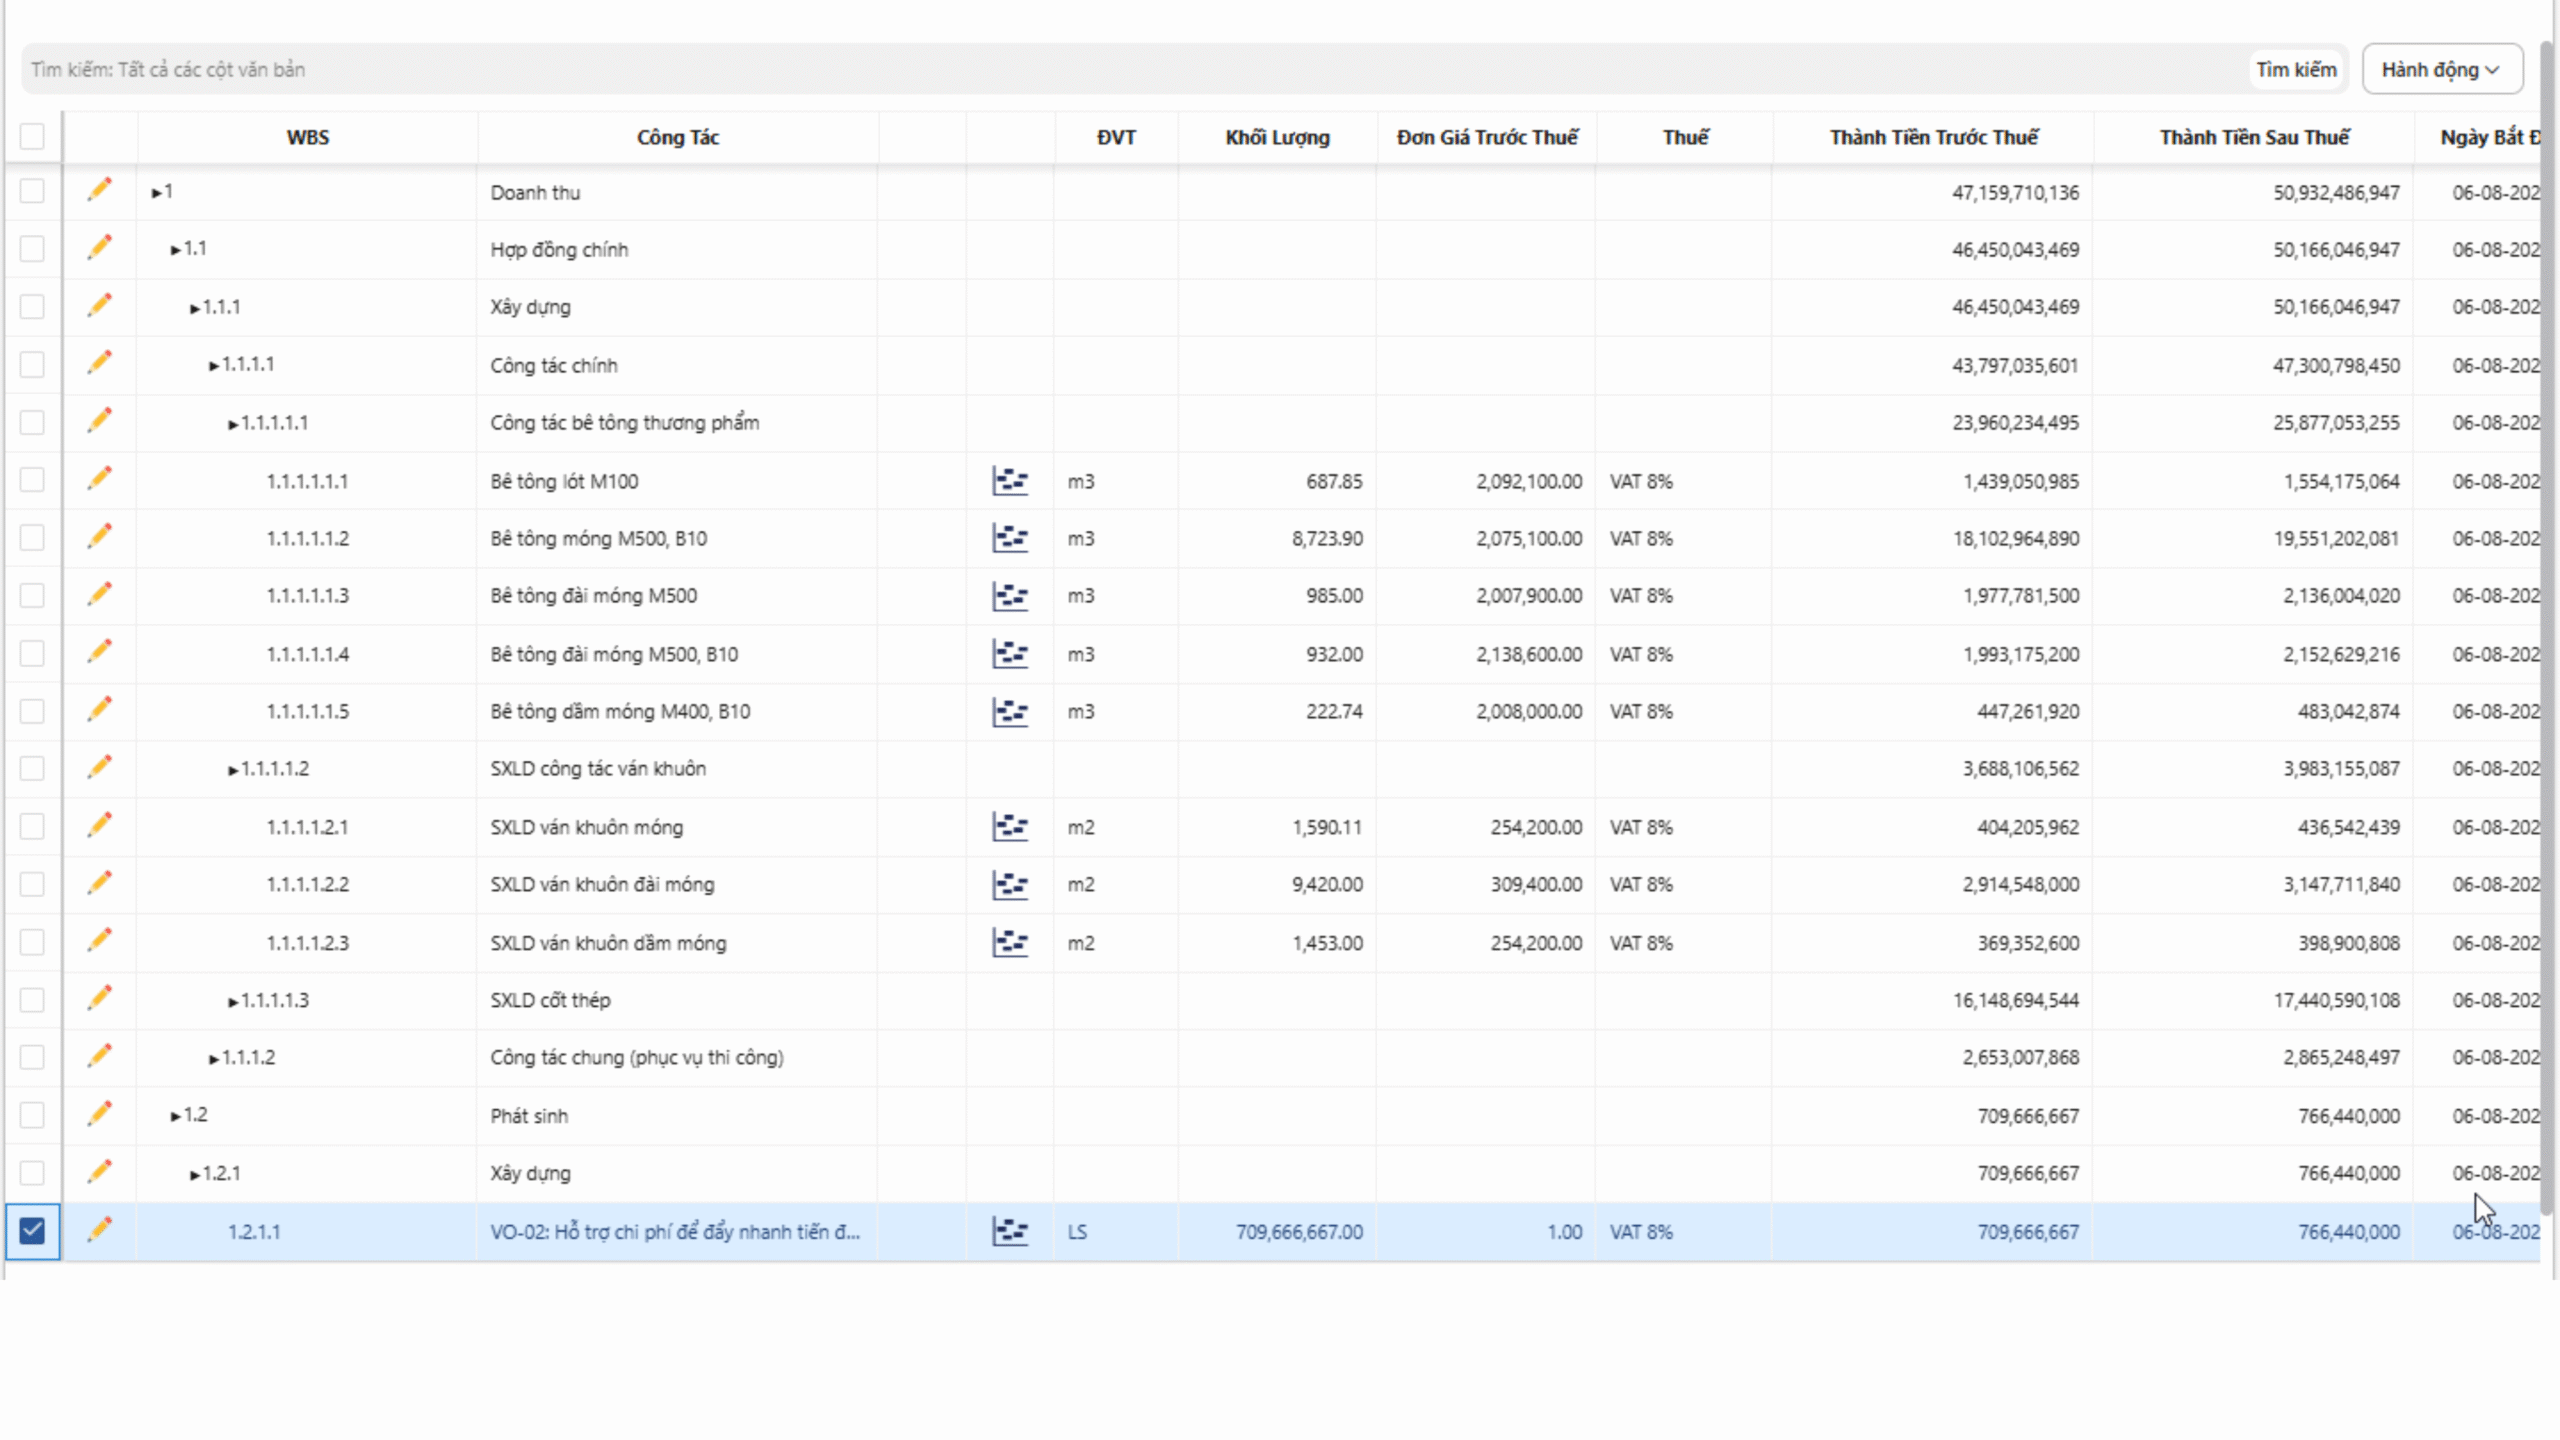Click the pencil edit icon for Doanh thu row
Screen dimensions: 2560x1440
coord(99,190)
